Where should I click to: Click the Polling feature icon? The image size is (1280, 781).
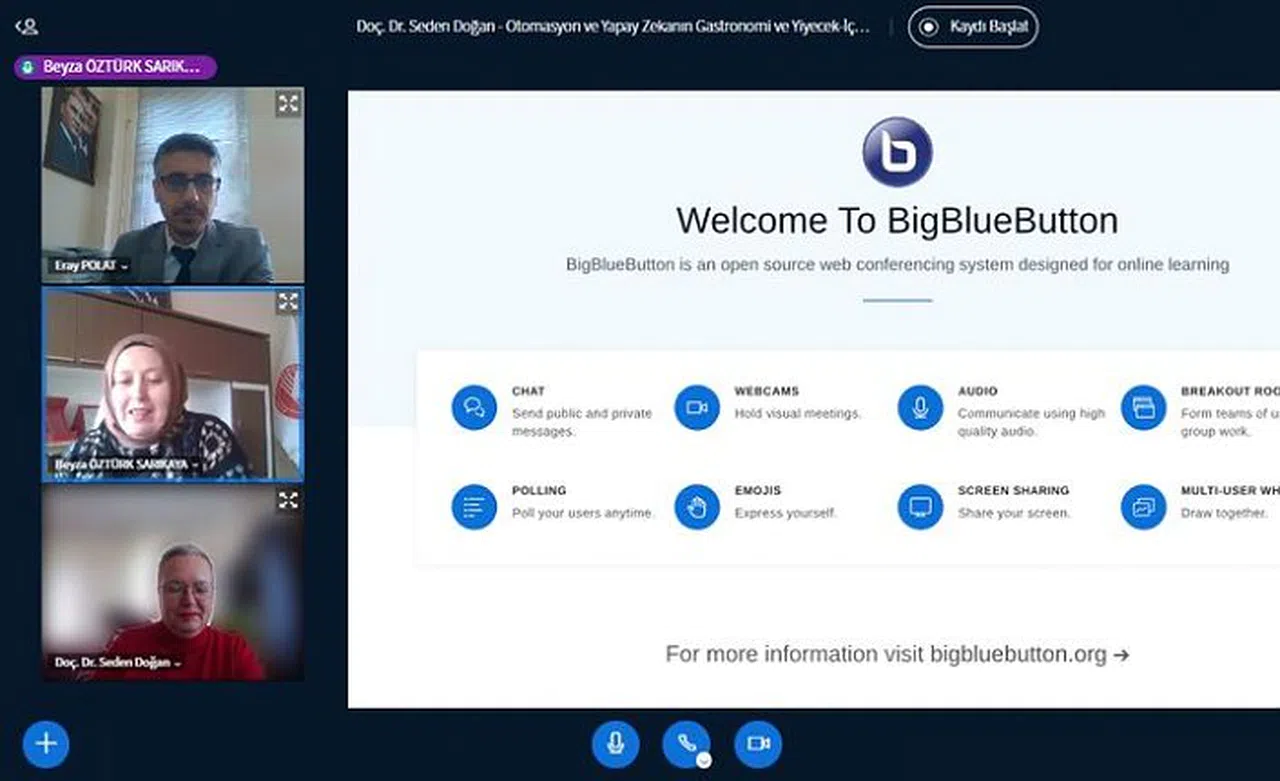(x=474, y=507)
